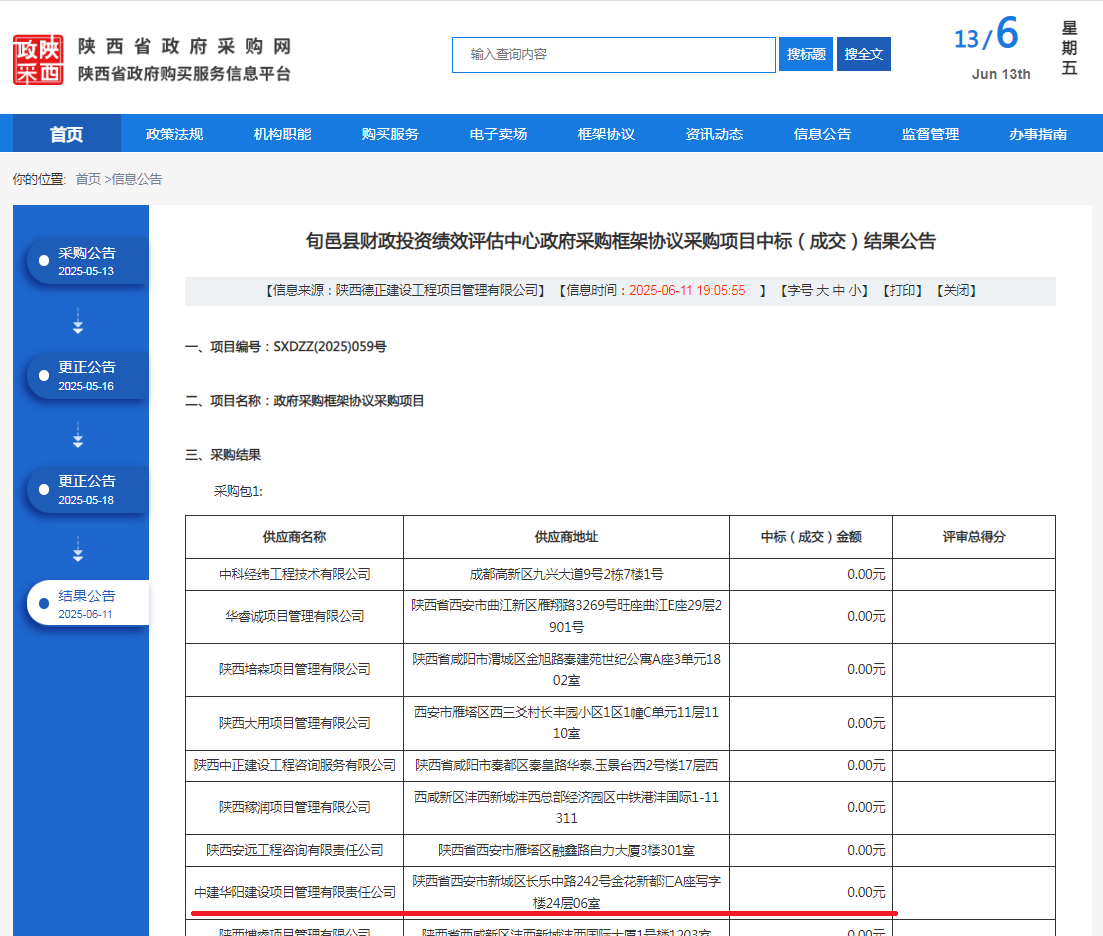The image size is (1103, 936).
Task: Click the 陕西政采 red logo icon
Action: point(38,60)
